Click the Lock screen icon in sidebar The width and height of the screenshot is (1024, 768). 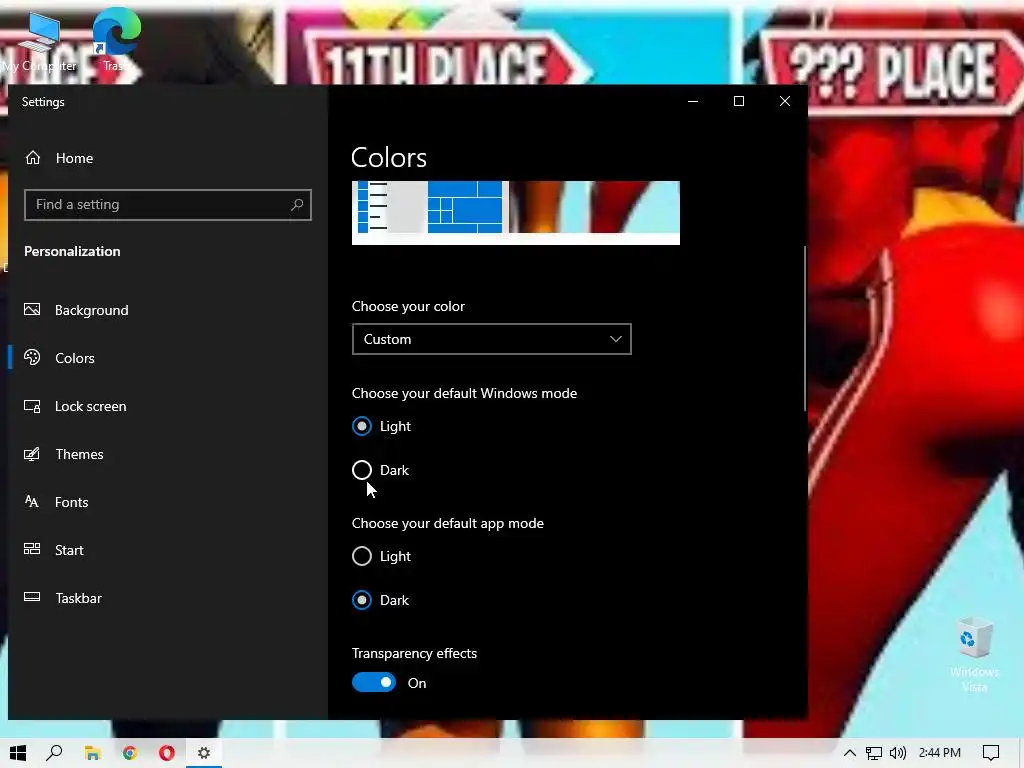[x=32, y=406]
